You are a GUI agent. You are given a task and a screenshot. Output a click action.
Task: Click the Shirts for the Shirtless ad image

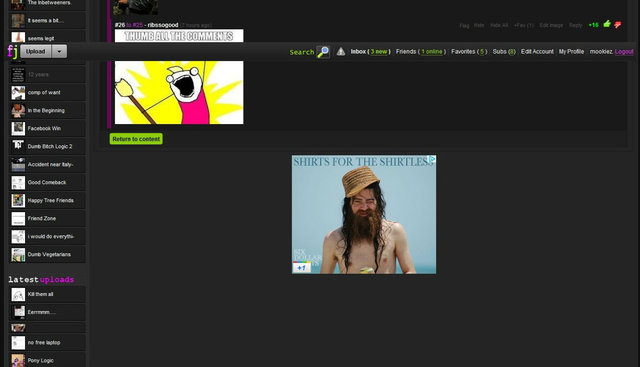click(x=364, y=214)
